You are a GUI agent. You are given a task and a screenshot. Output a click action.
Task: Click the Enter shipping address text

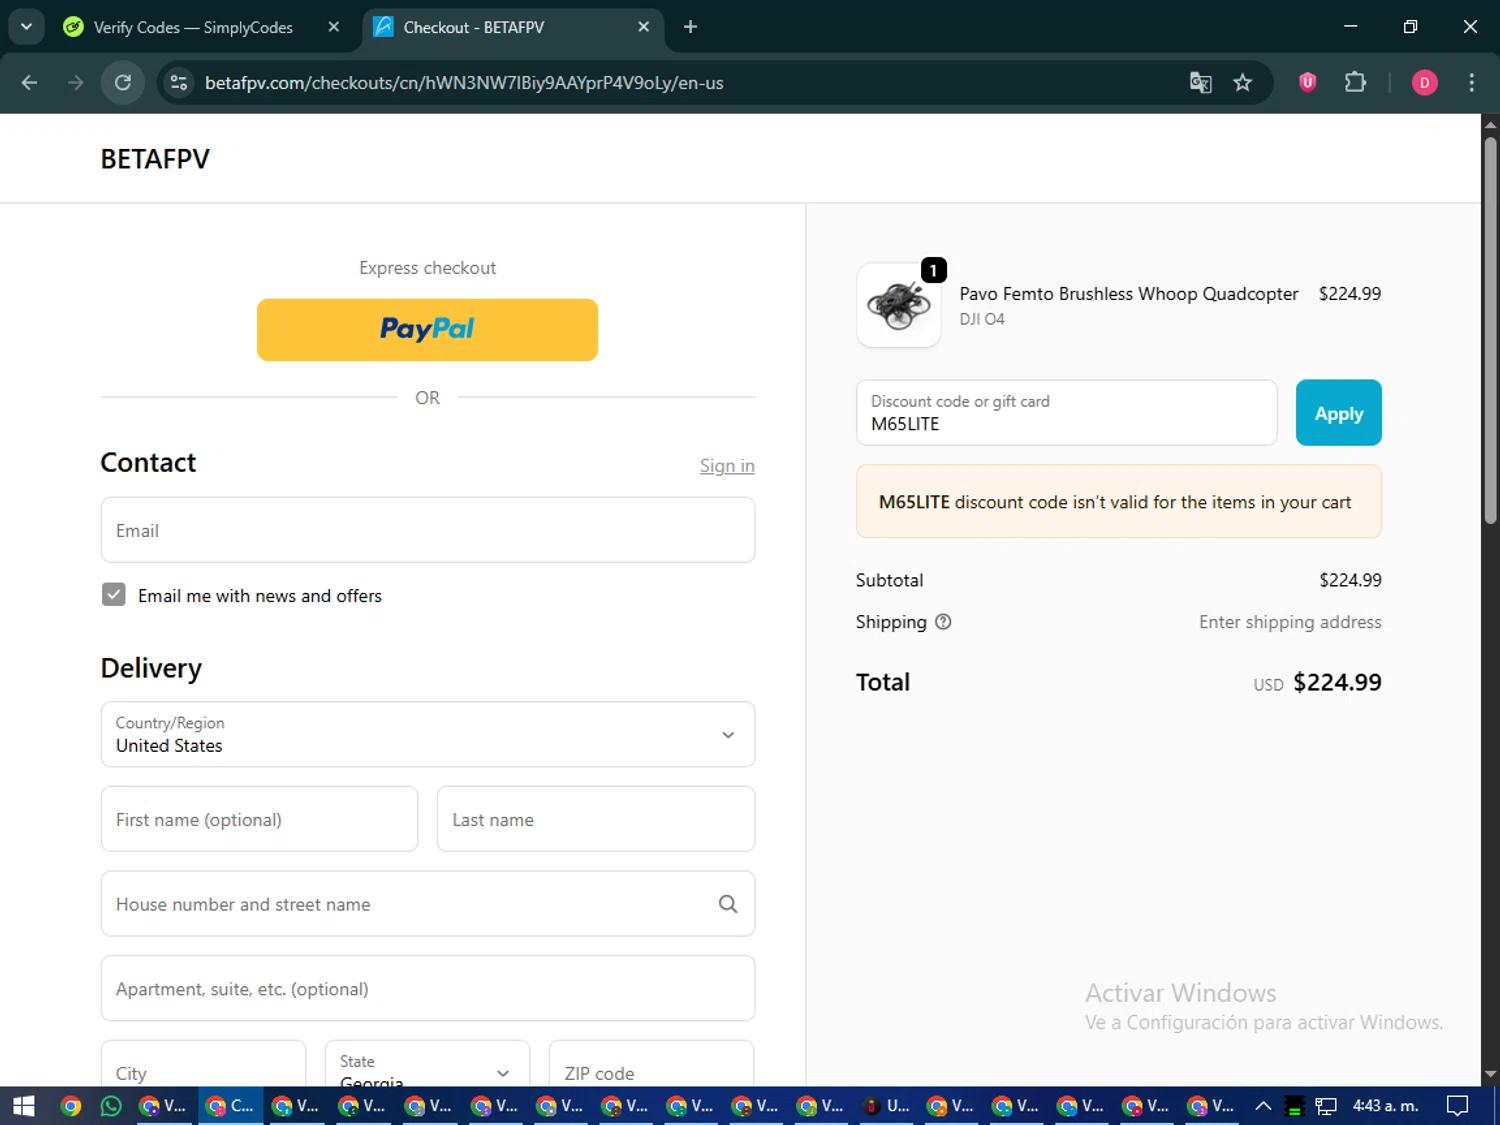click(x=1290, y=622)
